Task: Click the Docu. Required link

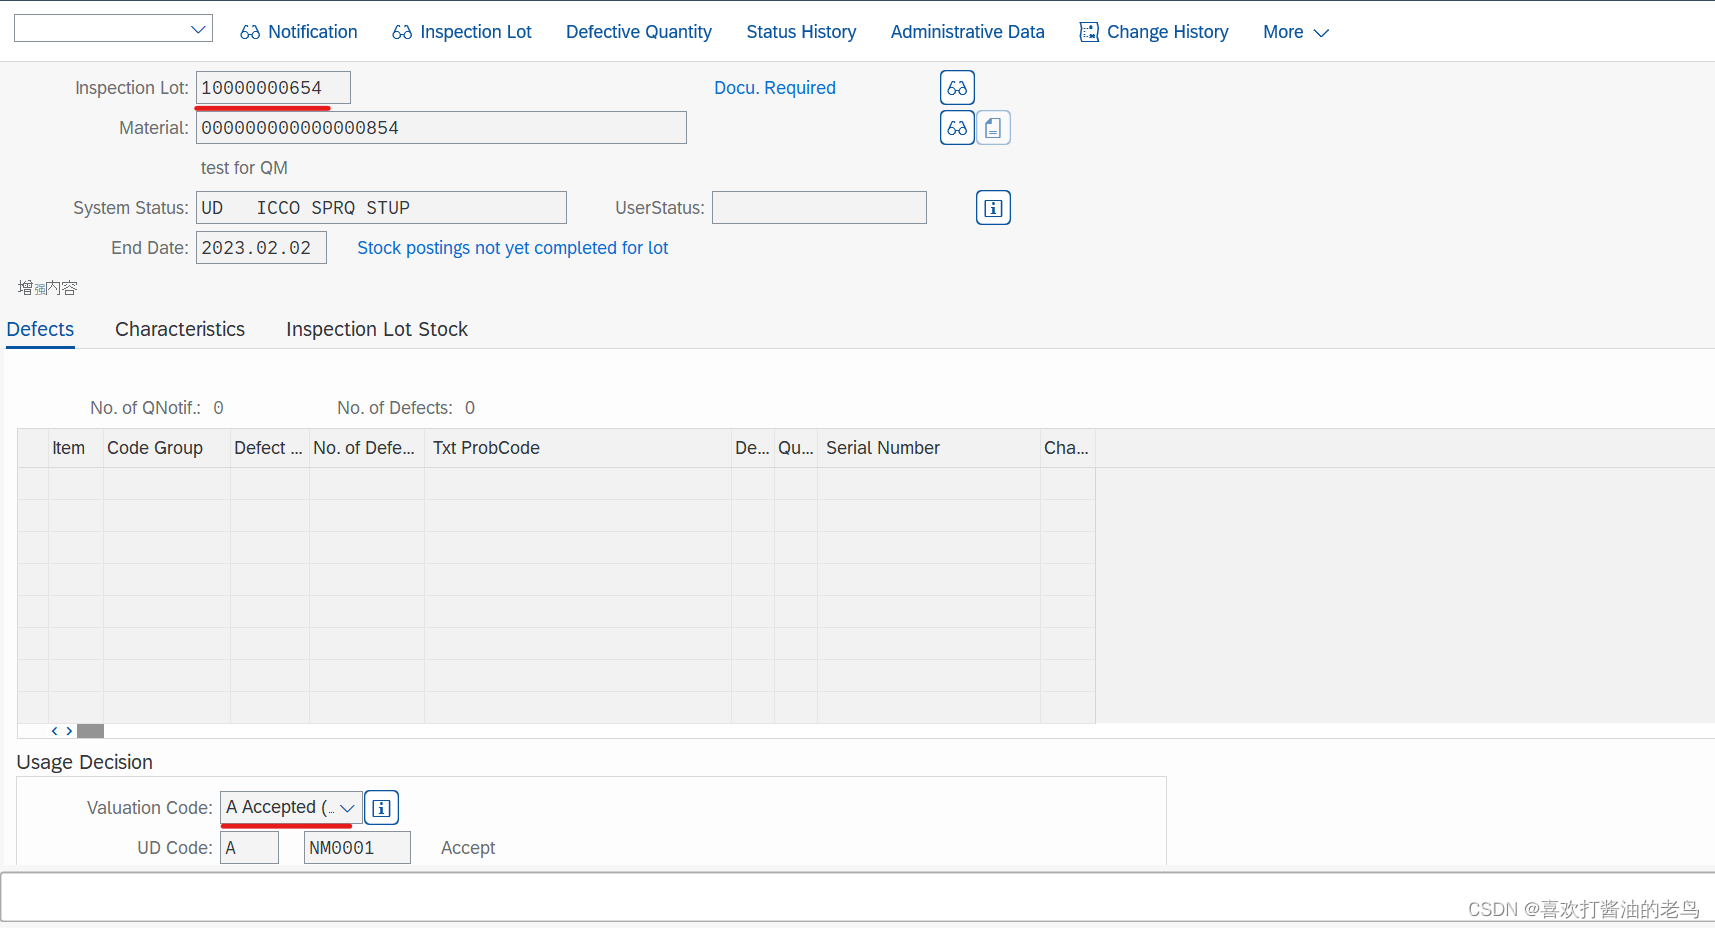Action: [774, 88]
